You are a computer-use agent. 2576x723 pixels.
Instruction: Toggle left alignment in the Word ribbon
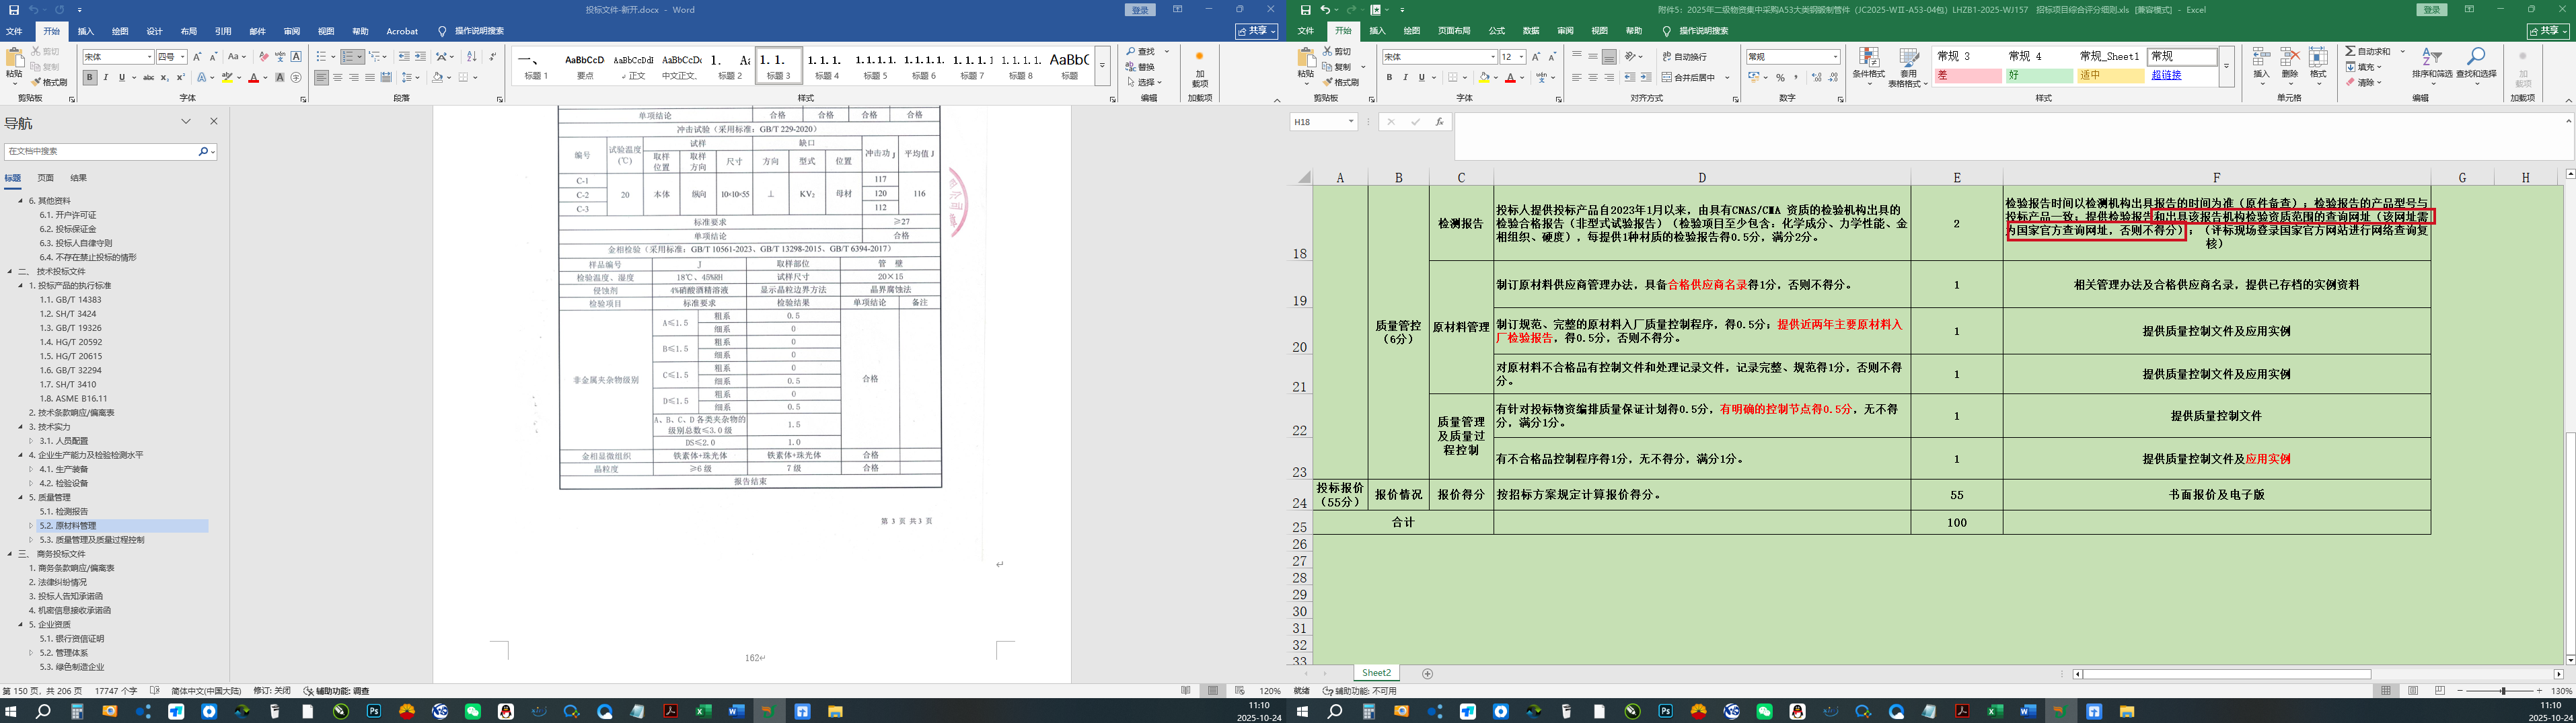[322, 77]
